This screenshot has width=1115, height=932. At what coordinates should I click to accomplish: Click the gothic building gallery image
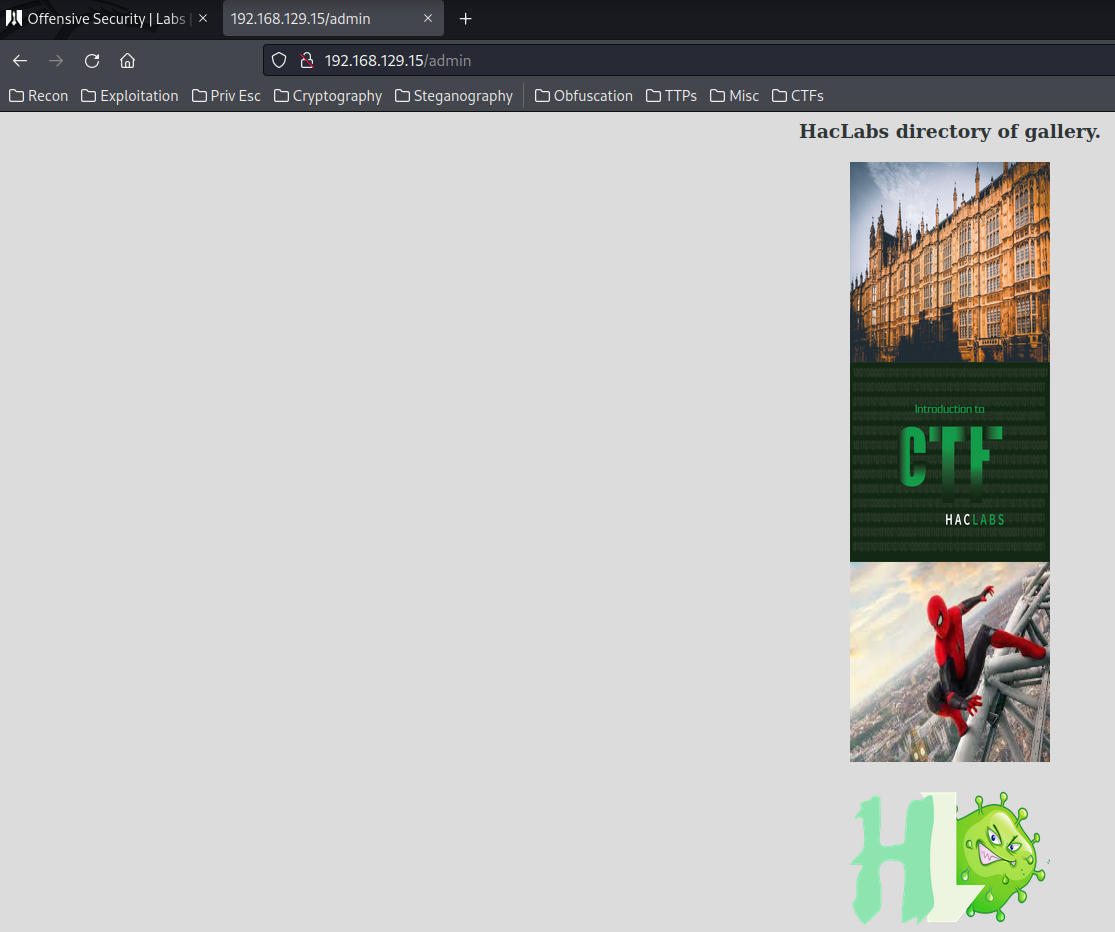[949, 262]
